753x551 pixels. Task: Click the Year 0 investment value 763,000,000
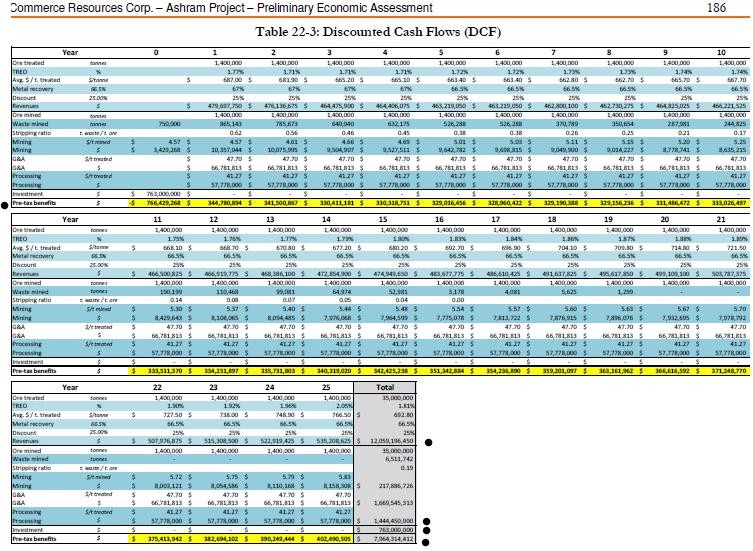[163, 194]
